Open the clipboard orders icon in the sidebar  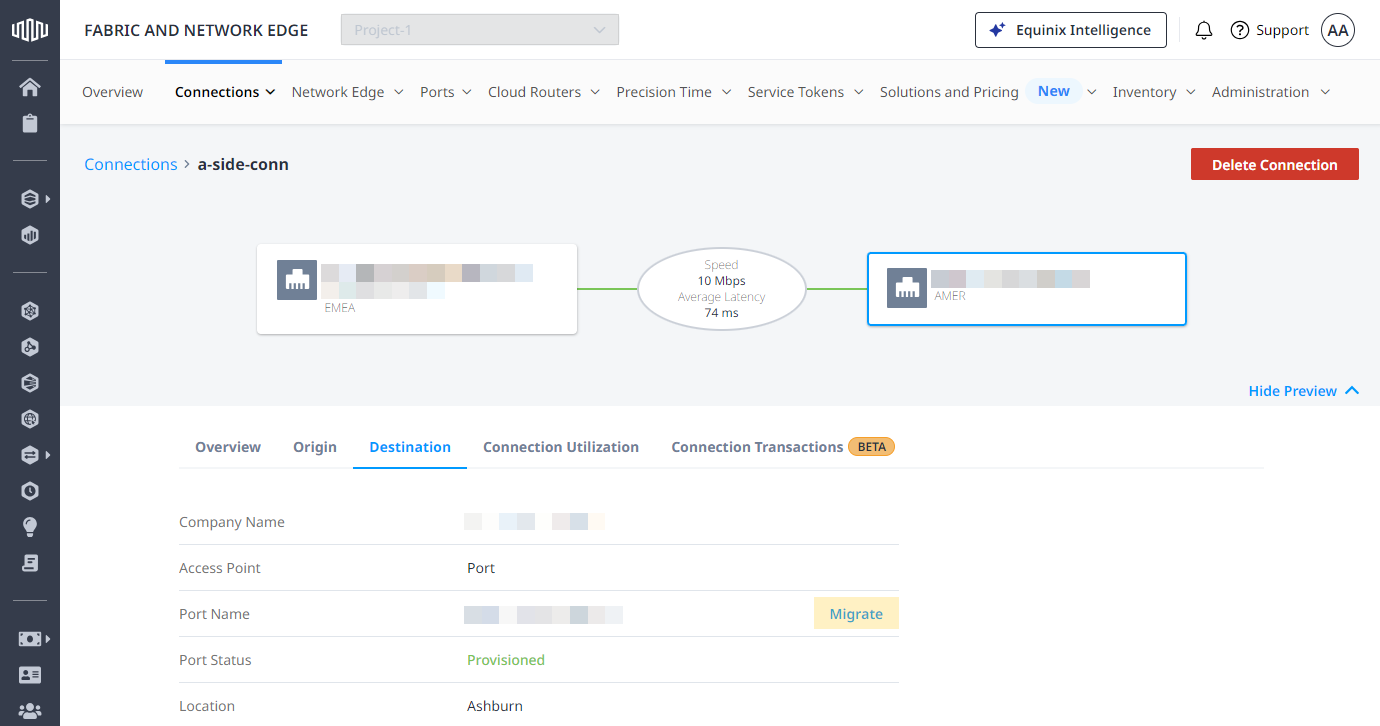[30, 124]
